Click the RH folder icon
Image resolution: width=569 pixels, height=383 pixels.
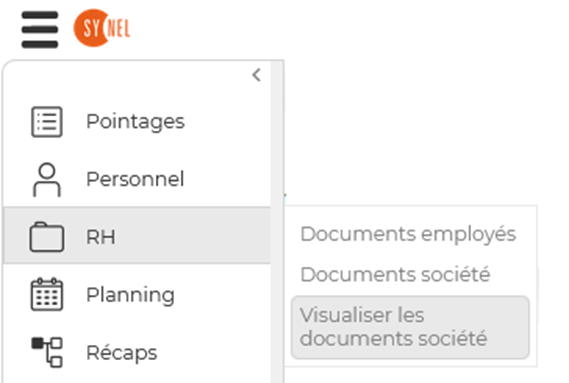pos(47,237)
